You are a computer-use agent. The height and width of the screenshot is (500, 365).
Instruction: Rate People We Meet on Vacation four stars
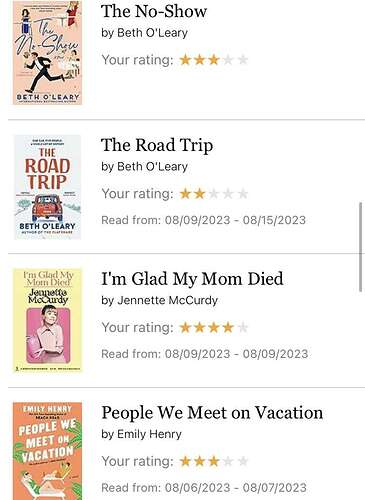(228, 461)
